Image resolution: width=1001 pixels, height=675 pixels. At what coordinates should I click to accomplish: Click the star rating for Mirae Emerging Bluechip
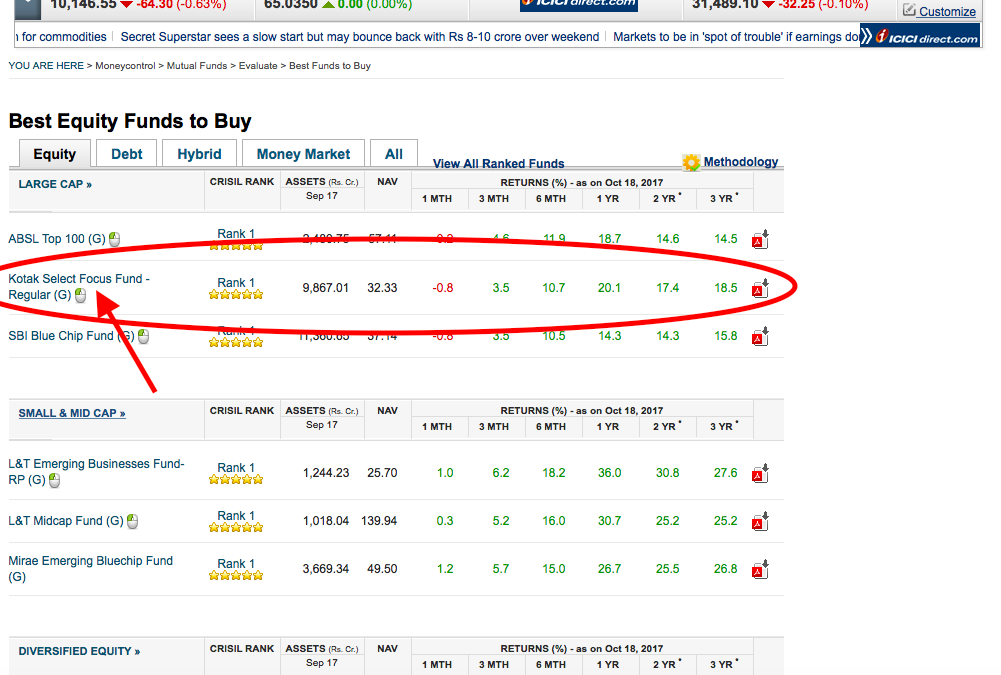pos(236,575)
